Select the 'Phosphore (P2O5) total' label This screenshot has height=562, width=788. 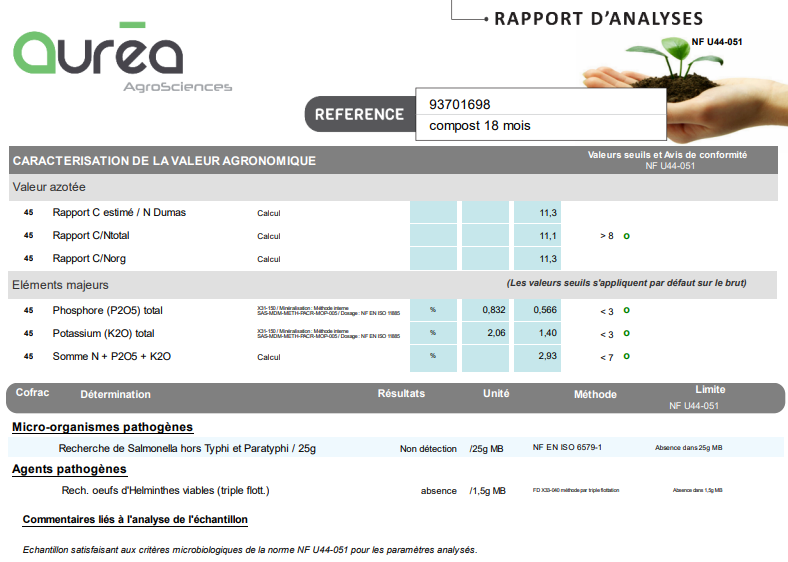[x=108, y=311]
